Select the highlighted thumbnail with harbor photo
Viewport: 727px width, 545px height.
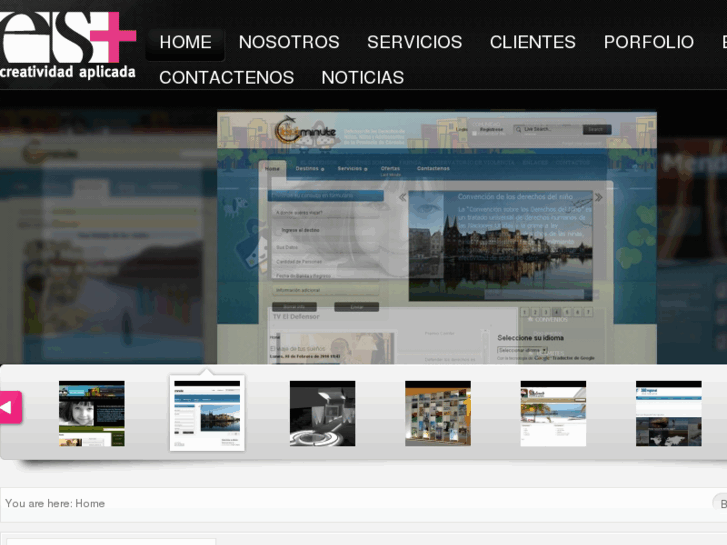(x=207, y=413)
